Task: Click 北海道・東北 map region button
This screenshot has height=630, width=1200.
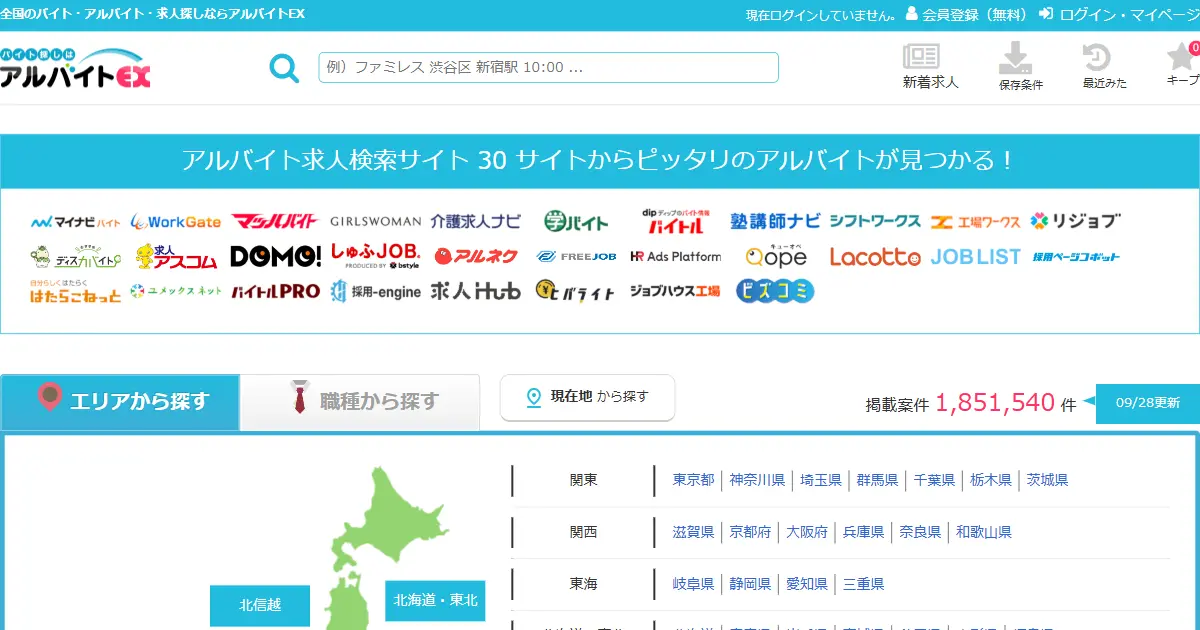Action: [435, 601]
